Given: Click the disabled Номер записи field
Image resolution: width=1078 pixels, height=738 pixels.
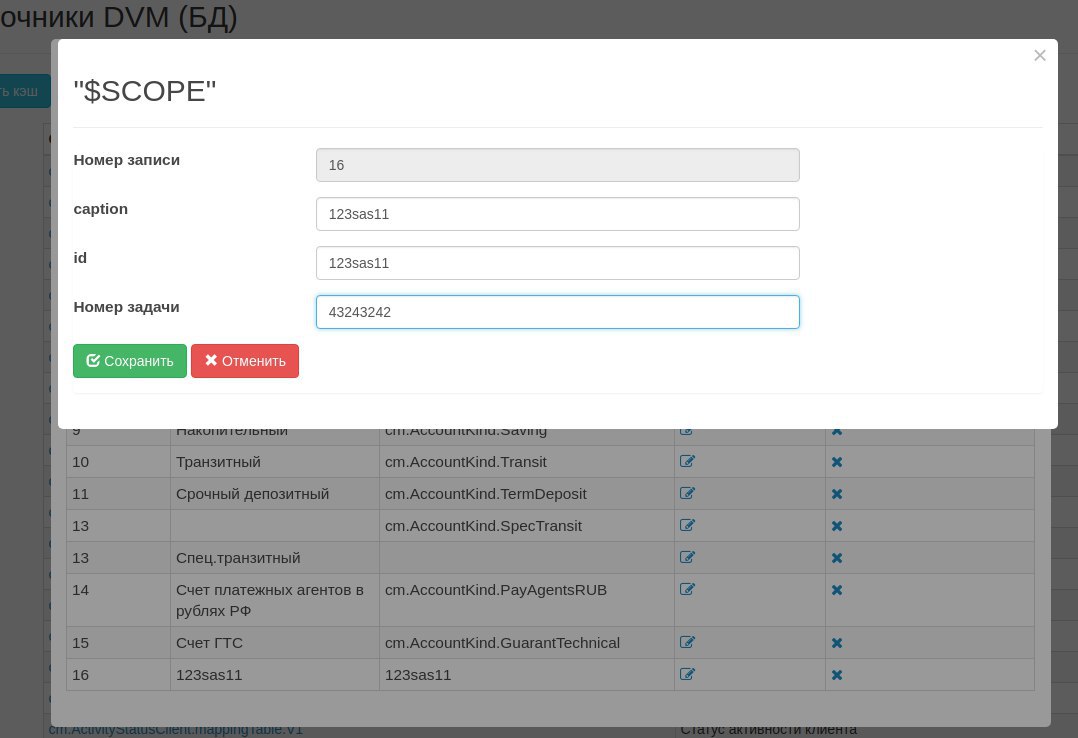Looking at the screenshot, I should tap(557, 165).
